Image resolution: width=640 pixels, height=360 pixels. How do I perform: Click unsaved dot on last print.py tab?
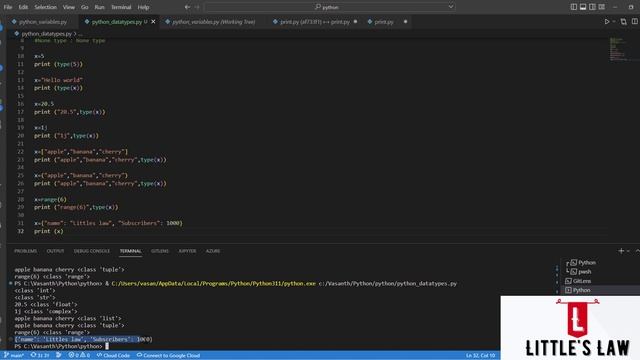pyautogui.click(x=405, y=22)
